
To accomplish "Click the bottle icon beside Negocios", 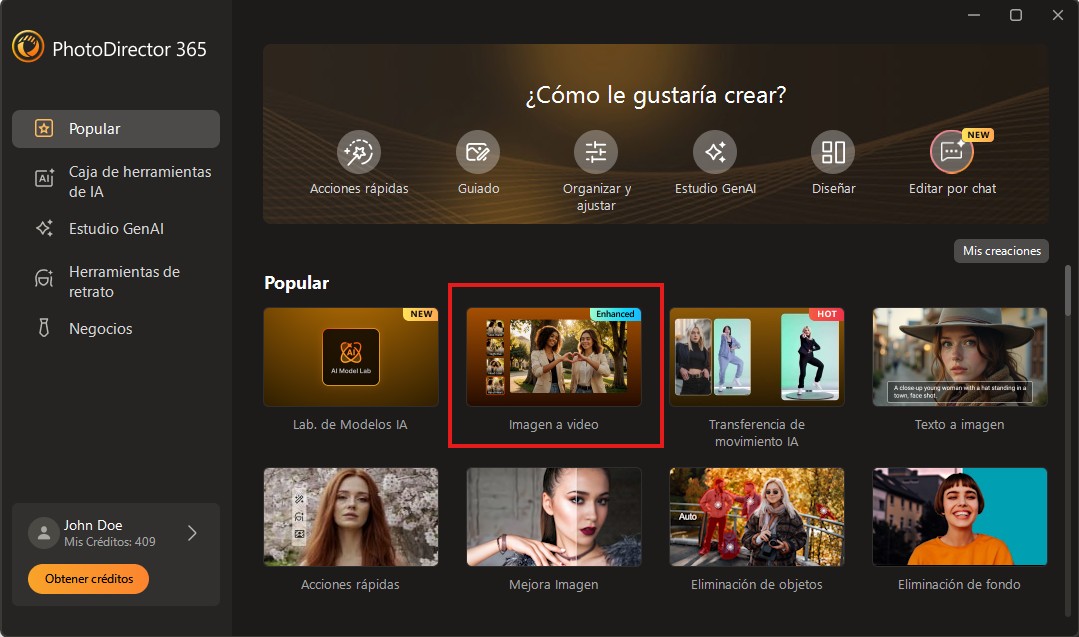I will coord(44,328).
